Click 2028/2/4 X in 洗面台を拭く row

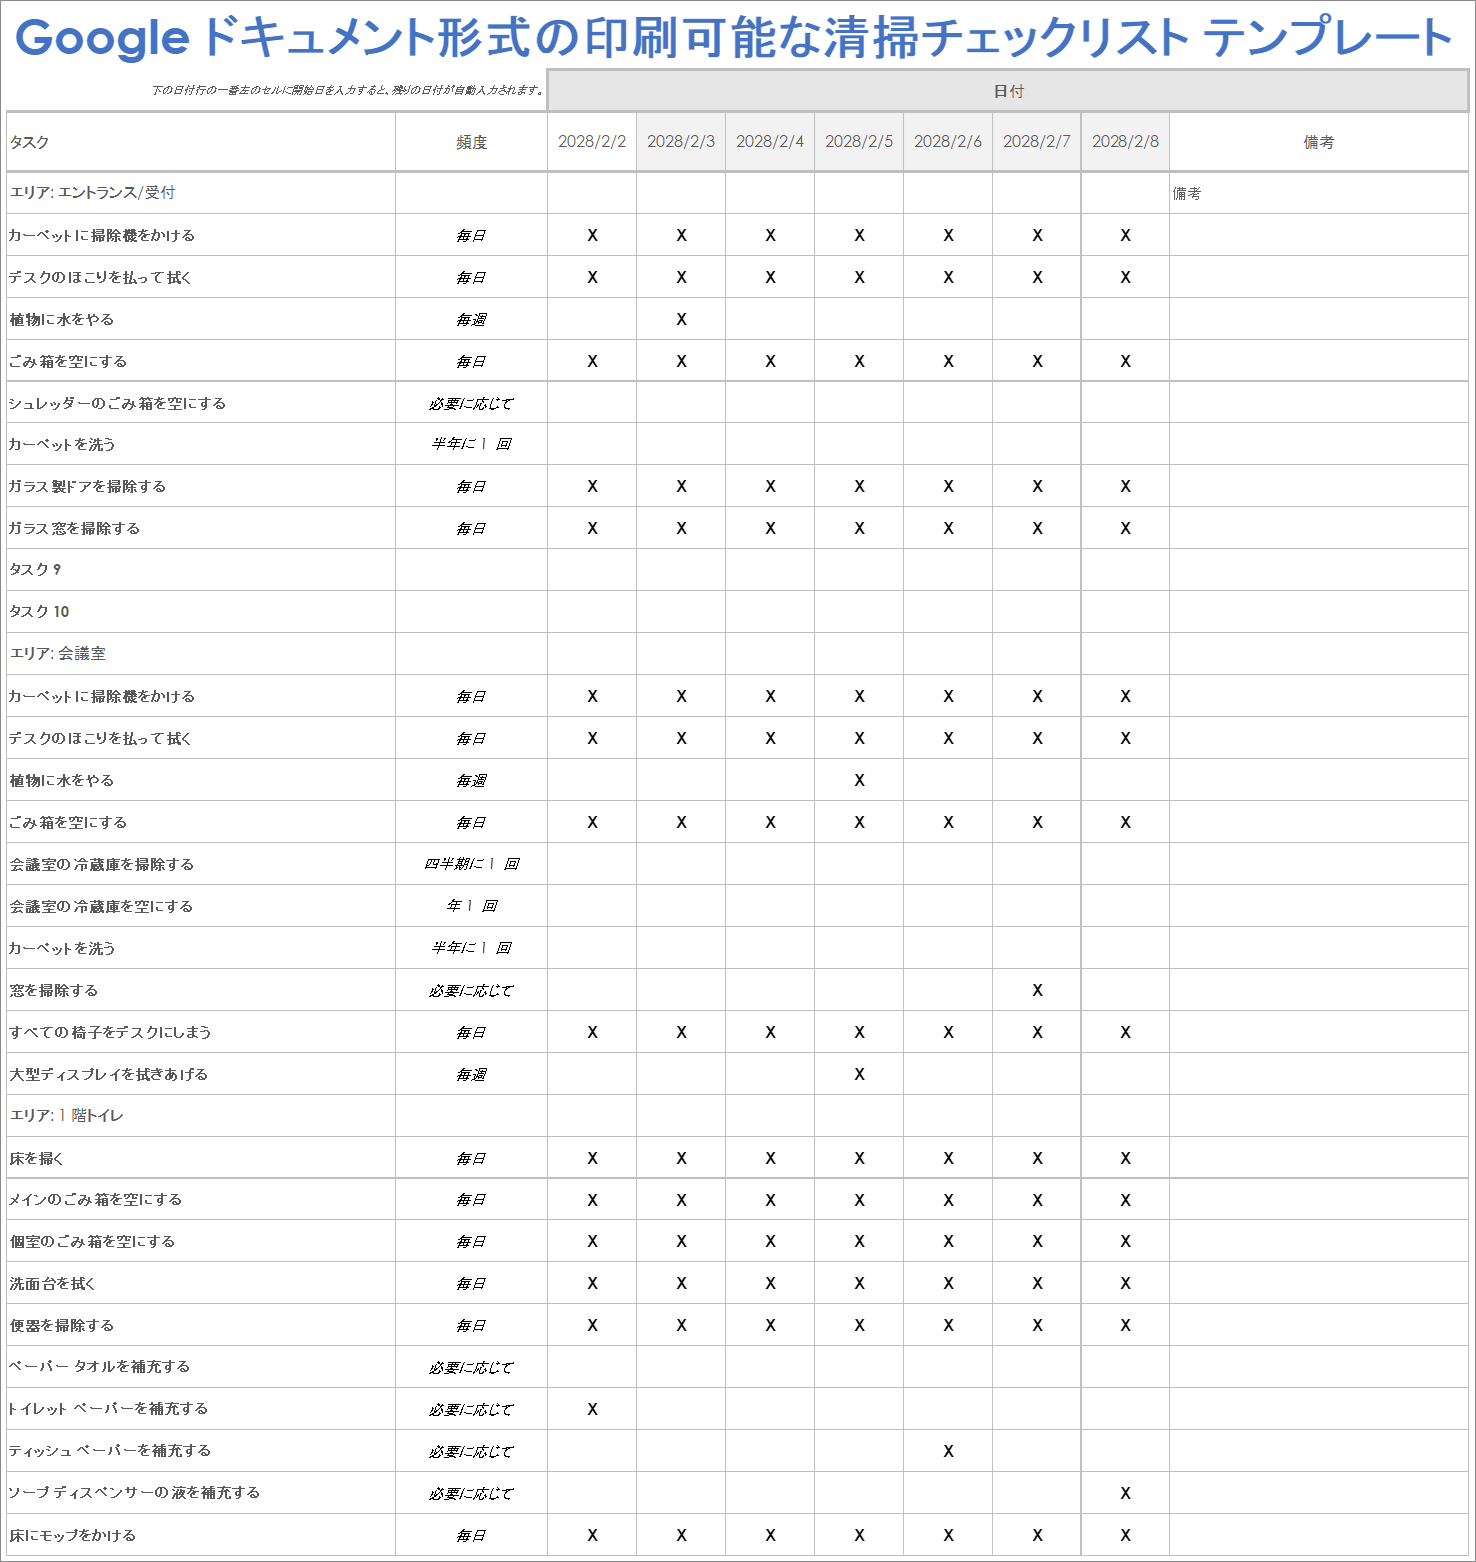(770, 1283)
